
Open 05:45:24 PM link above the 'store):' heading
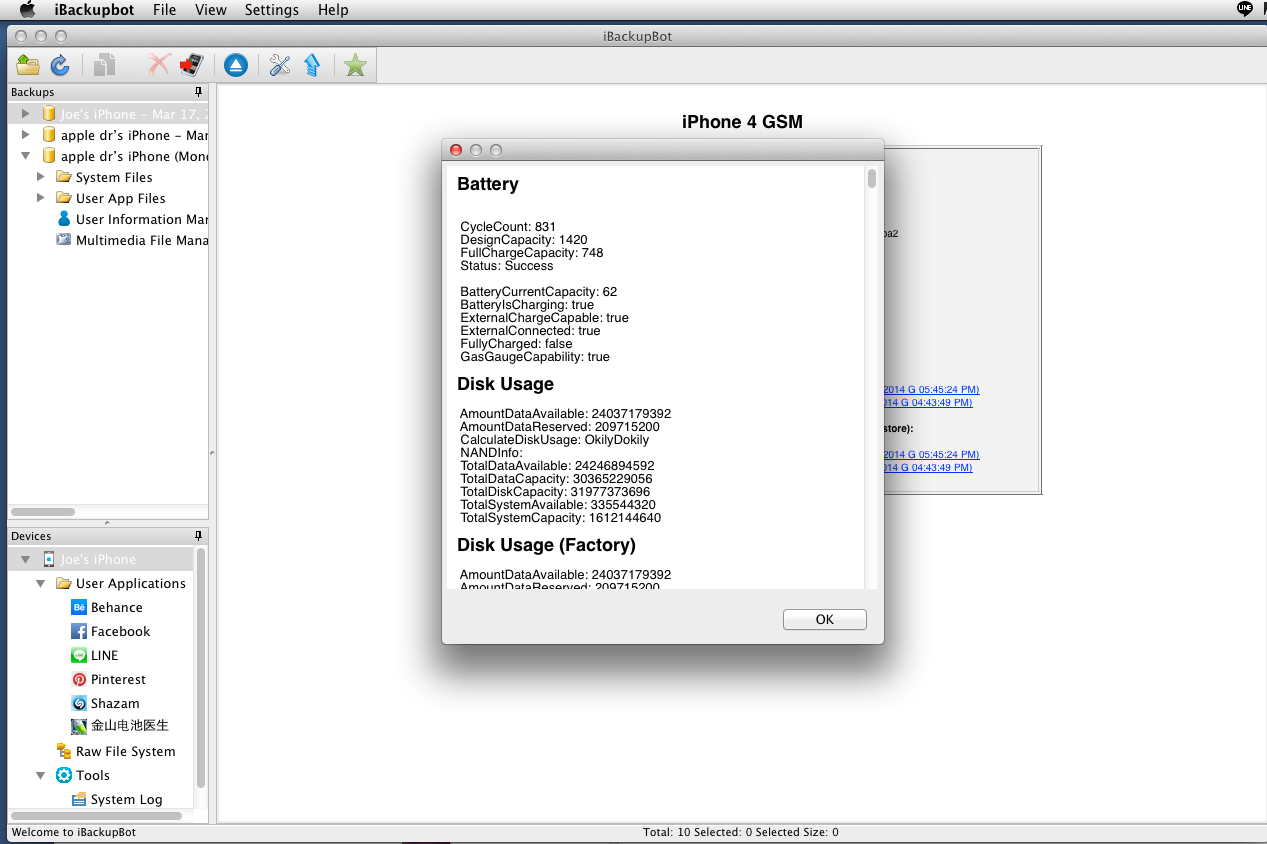point(931,390)
